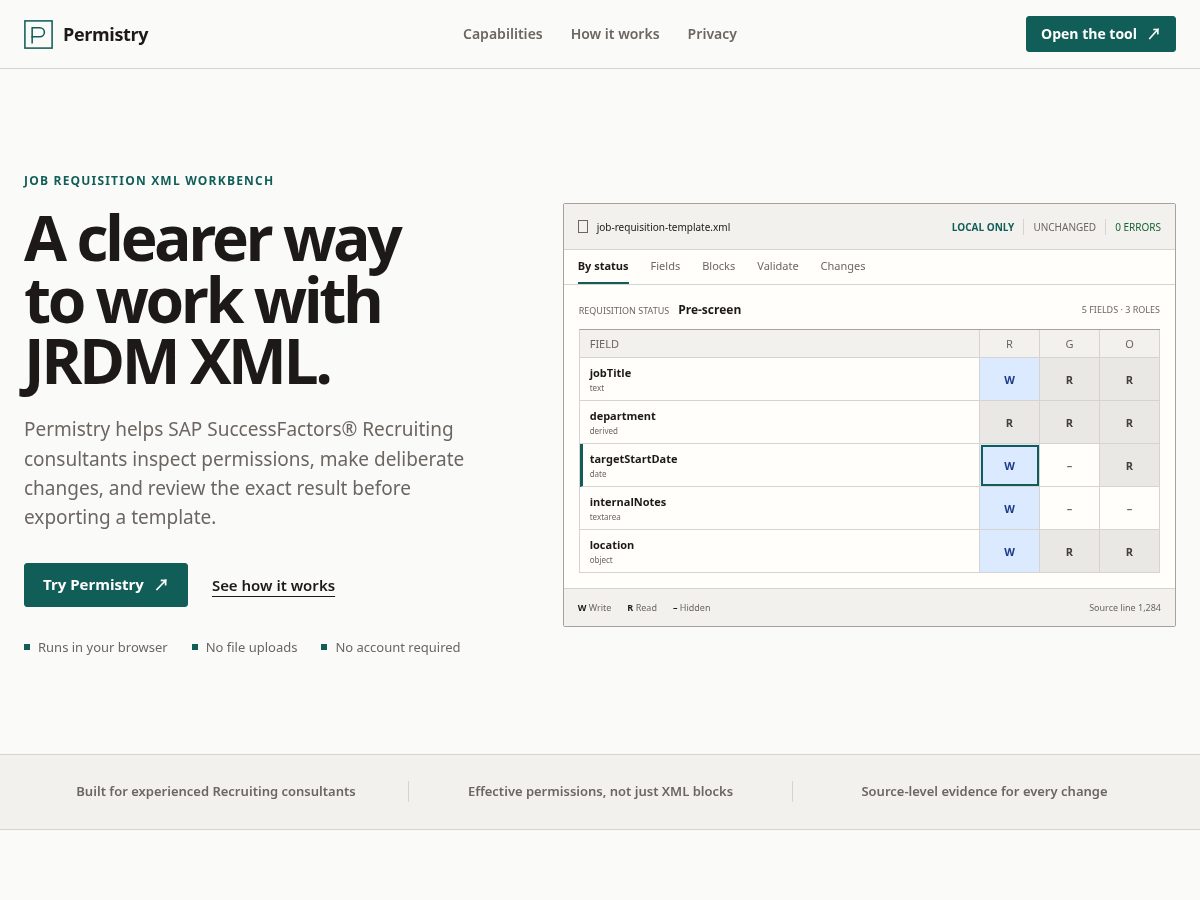Click the O role column header

click(x=1129, y=344)
